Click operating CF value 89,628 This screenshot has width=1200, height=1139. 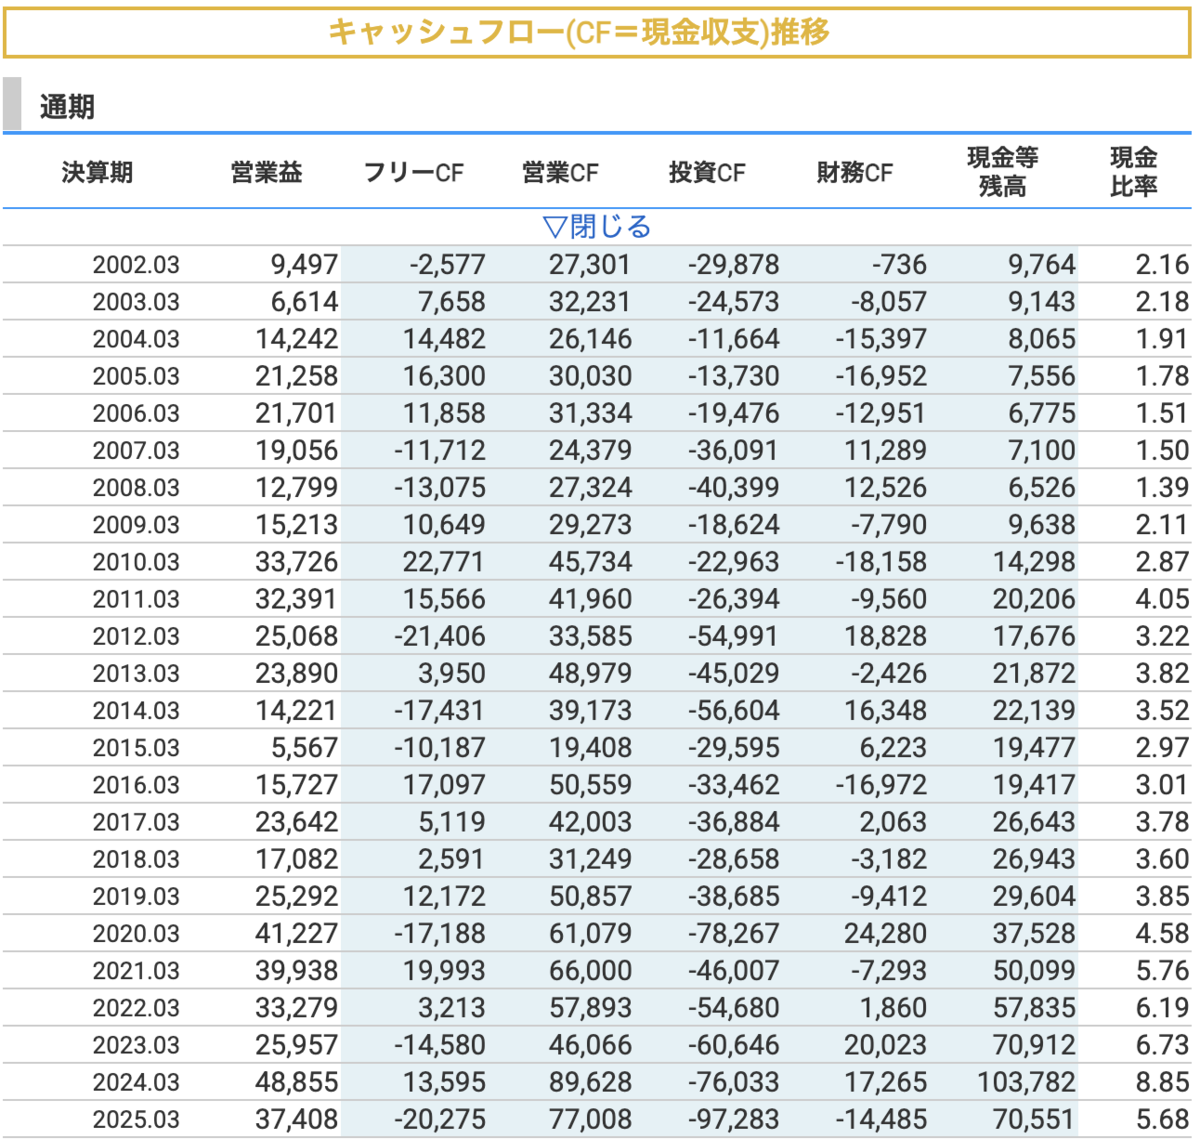590,1082
